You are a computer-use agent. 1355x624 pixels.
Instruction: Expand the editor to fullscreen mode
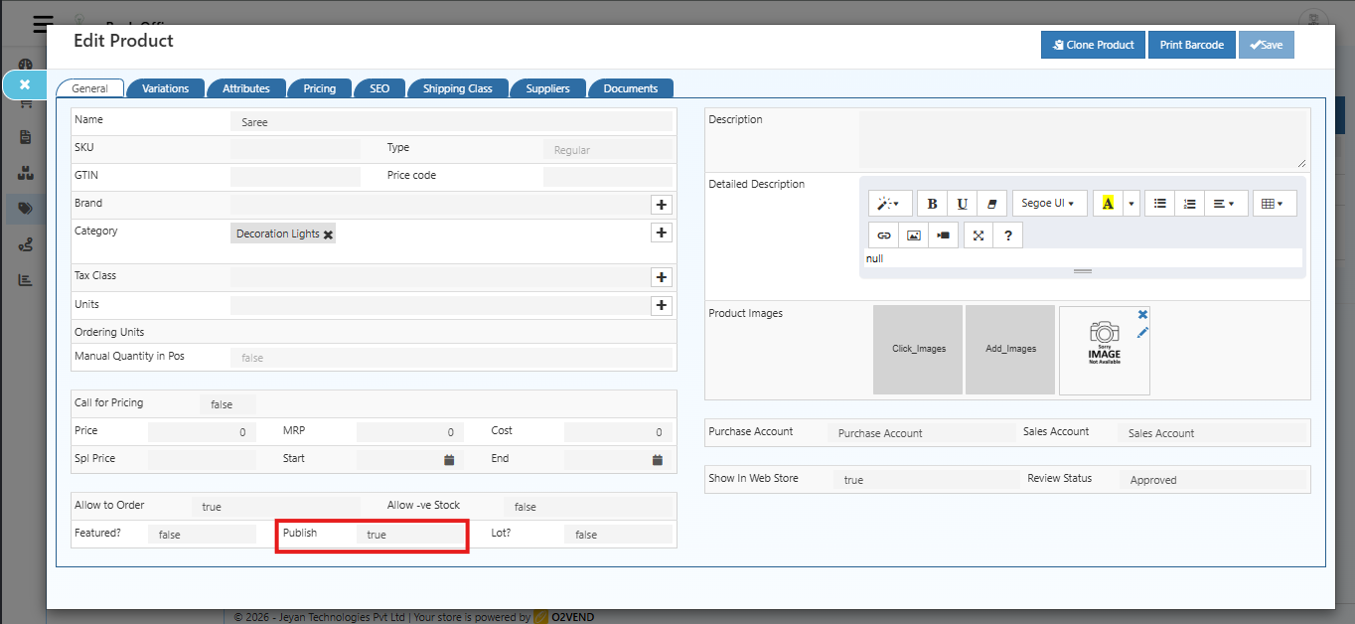(x=977, y=235)
